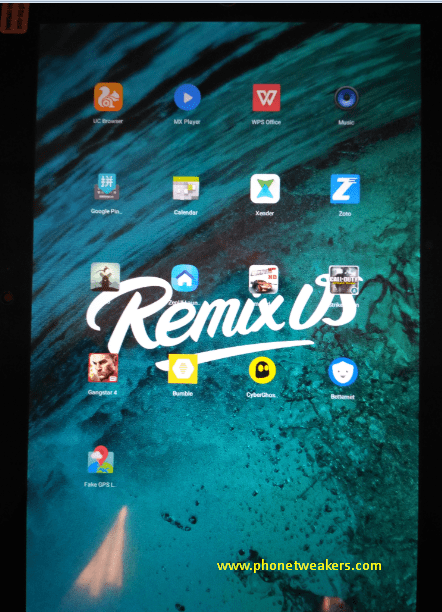
Task: Open Google Pinyin keyboard app
Action: pos(107,187)
